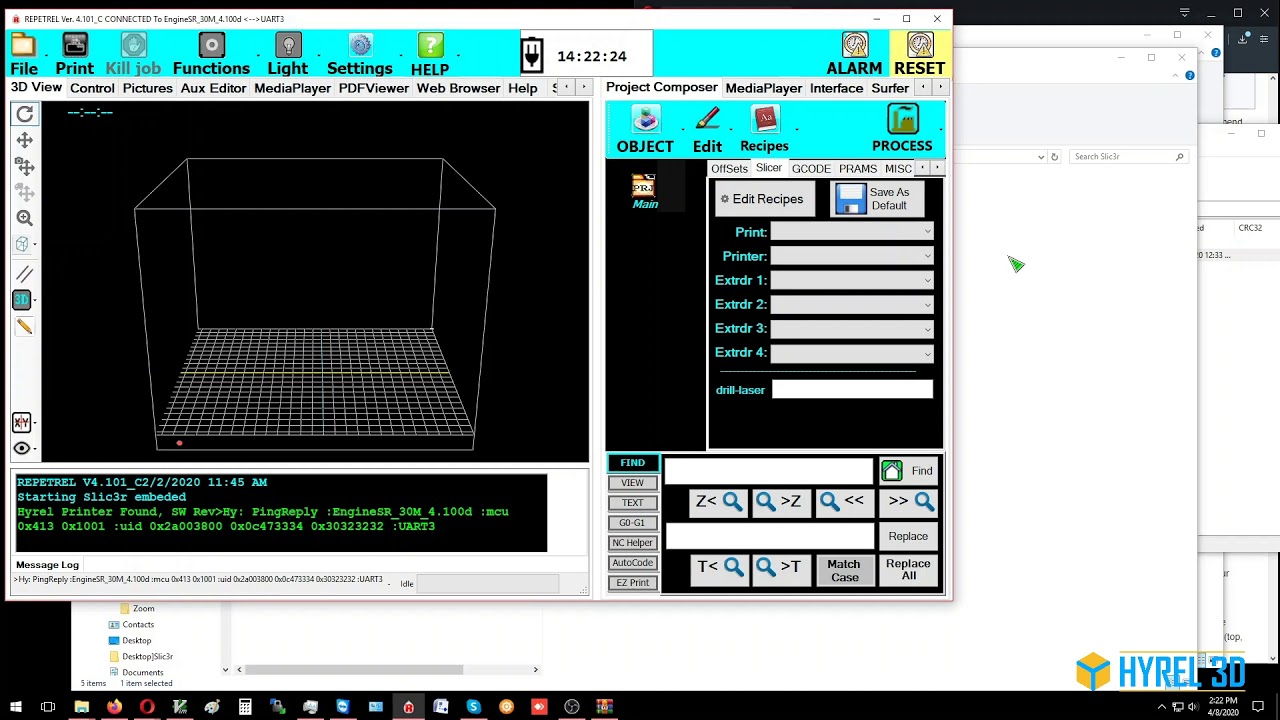The image size is (1280, 720).
Task: Click the T< search button
Action: [720, 567]
